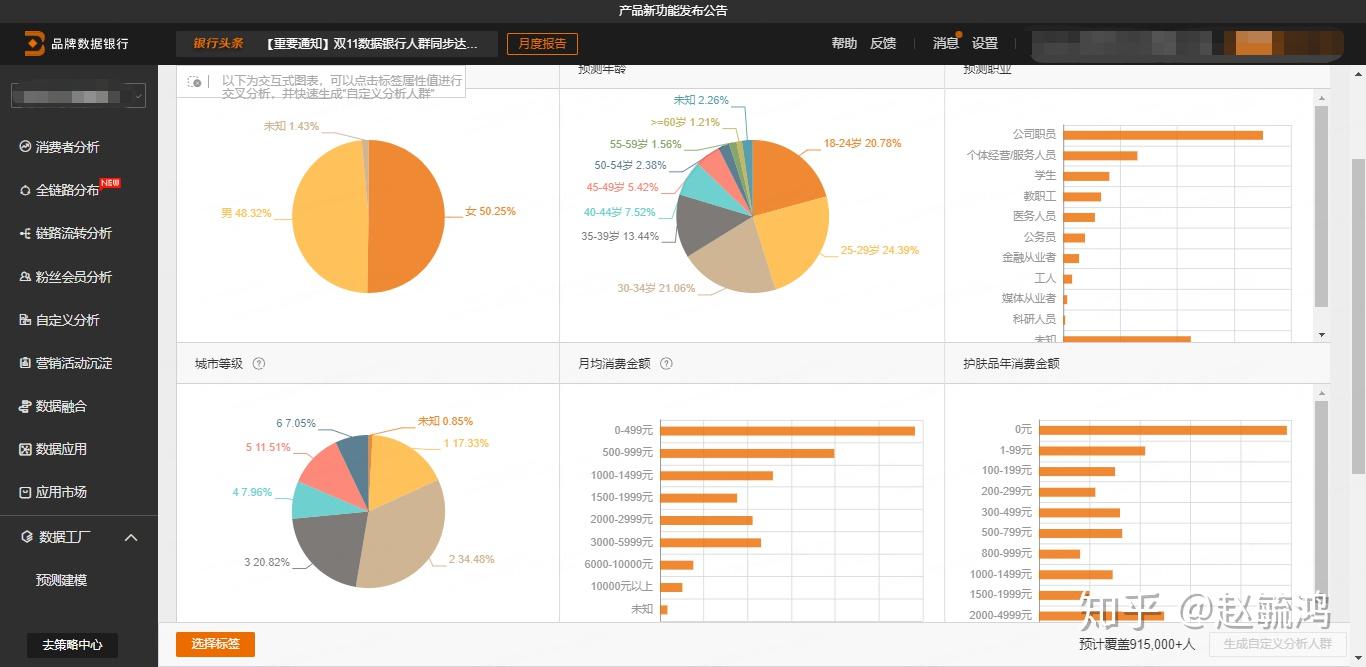This screenshot has height=667, width=1366.
Task: Open 应用市场 via its sidebar icon
Action: pyautogui.click(x=26, y=492)
